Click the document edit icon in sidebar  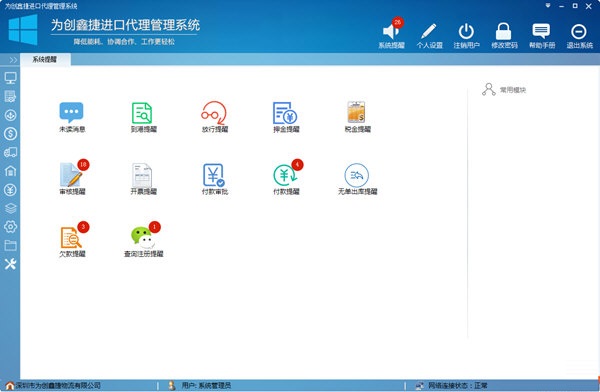10,96
